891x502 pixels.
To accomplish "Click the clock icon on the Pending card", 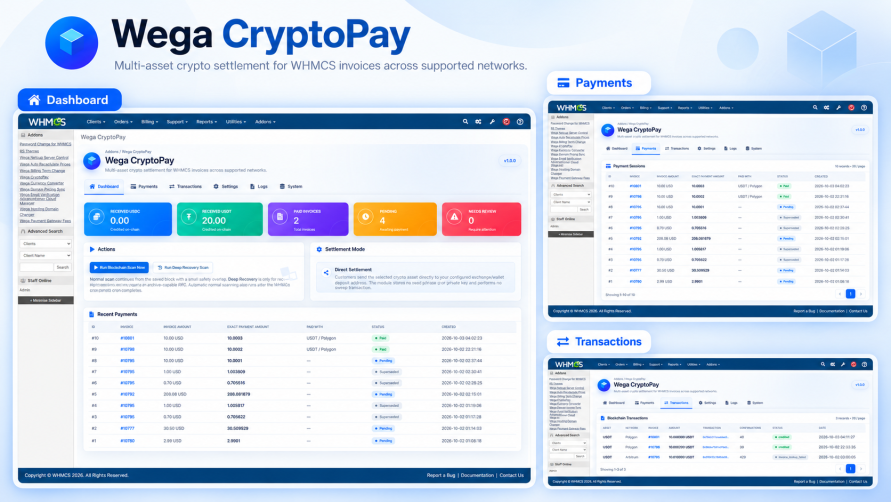I will [x=365, y=217].
